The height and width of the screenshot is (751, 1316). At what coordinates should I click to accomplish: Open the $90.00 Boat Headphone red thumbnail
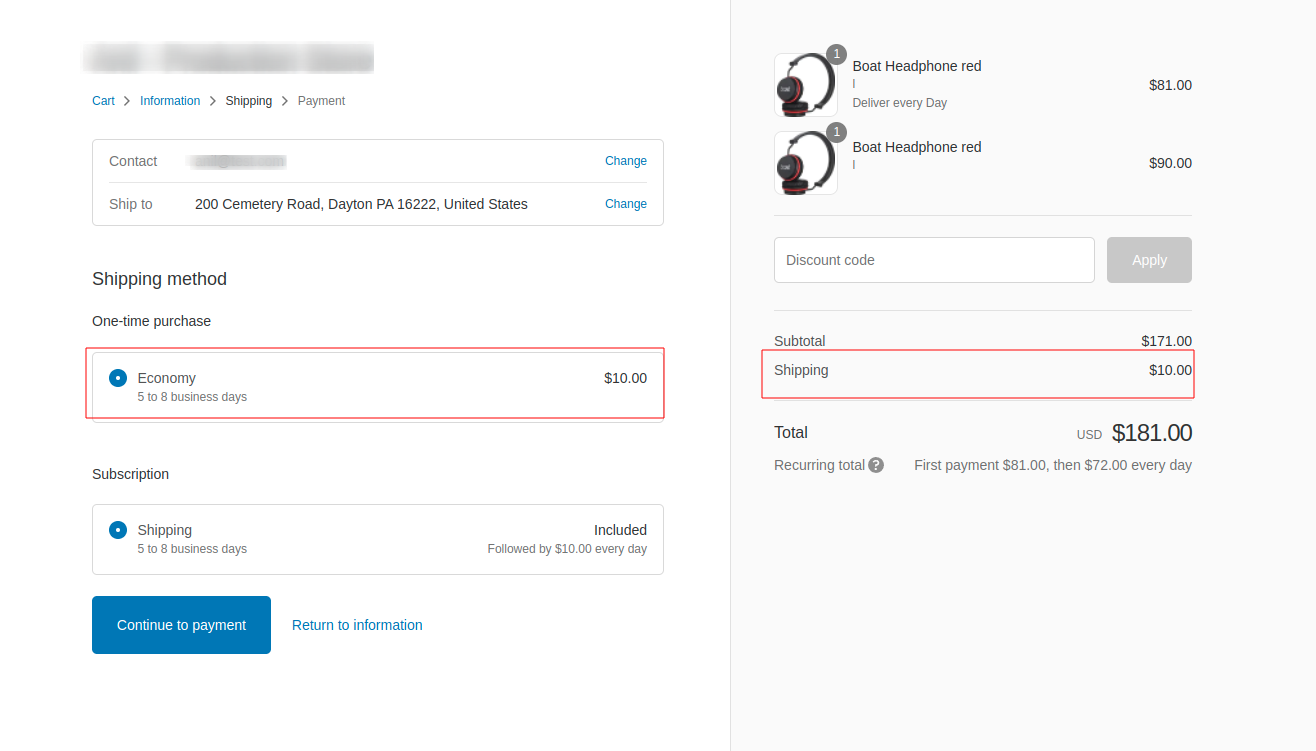(x=805, y=163)
